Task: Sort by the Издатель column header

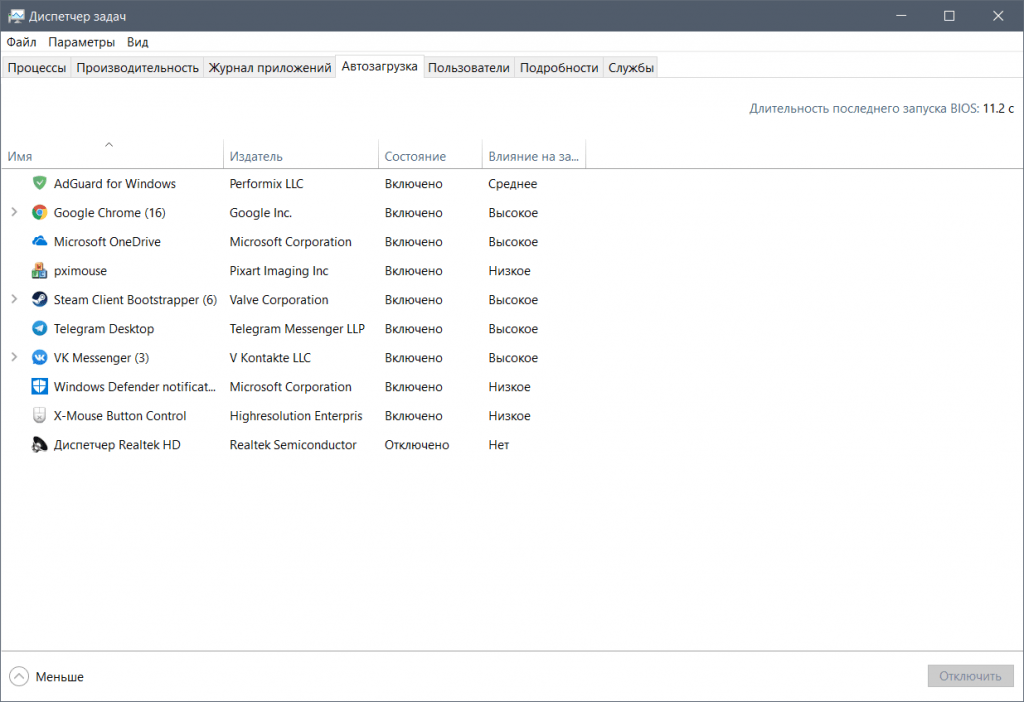Action: coord(256,157)
